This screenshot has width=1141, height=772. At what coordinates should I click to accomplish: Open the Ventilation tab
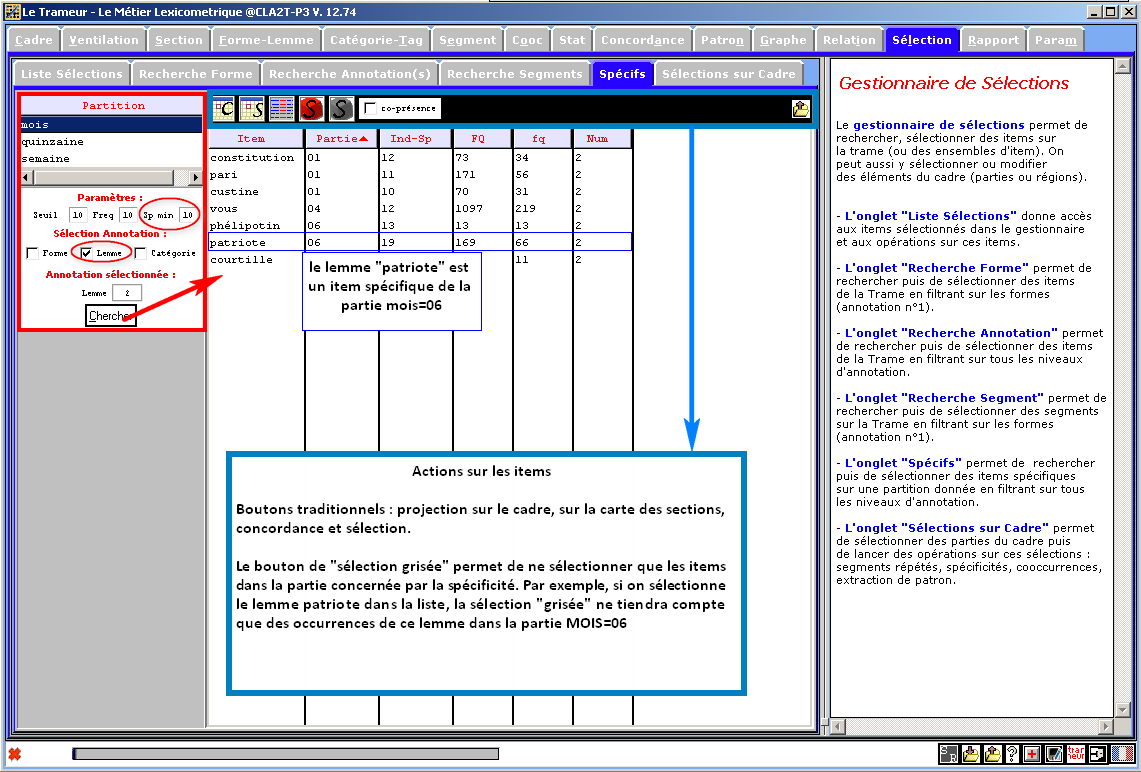coord(104,40)
